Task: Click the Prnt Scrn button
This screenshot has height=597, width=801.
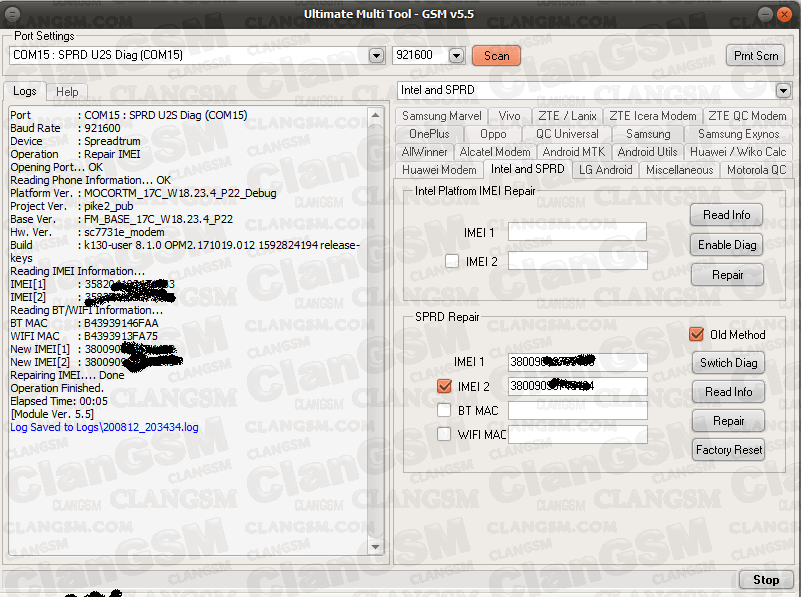Action: tap(756, 55)
